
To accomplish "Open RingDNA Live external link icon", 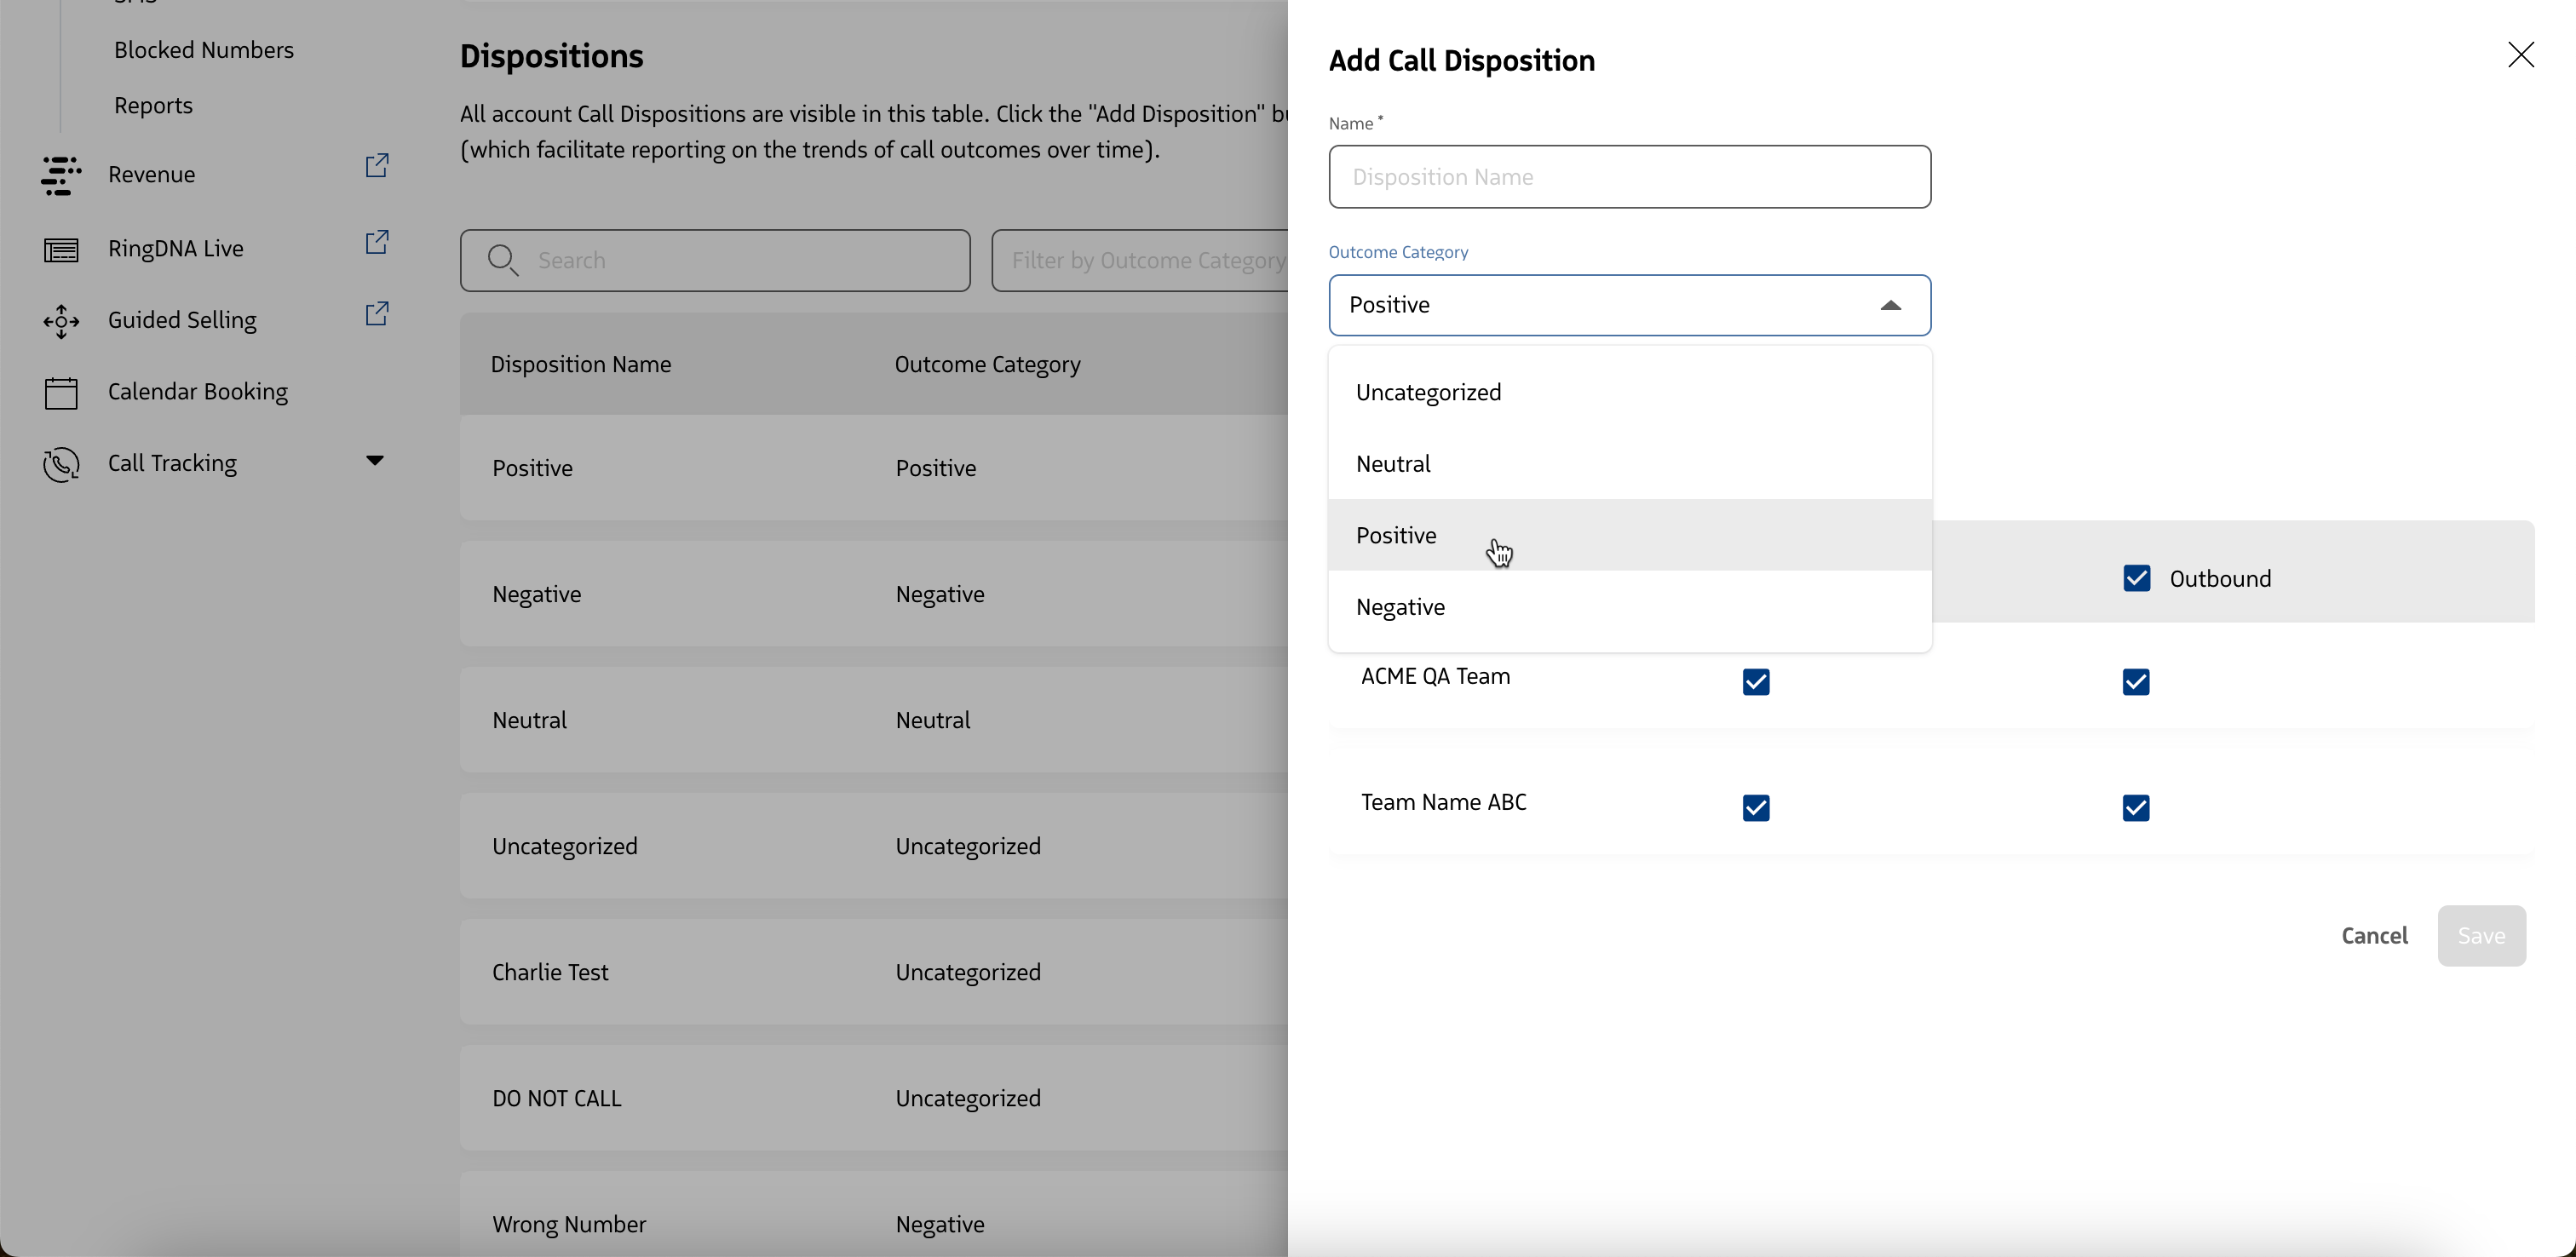I will [x=377, y=242].
